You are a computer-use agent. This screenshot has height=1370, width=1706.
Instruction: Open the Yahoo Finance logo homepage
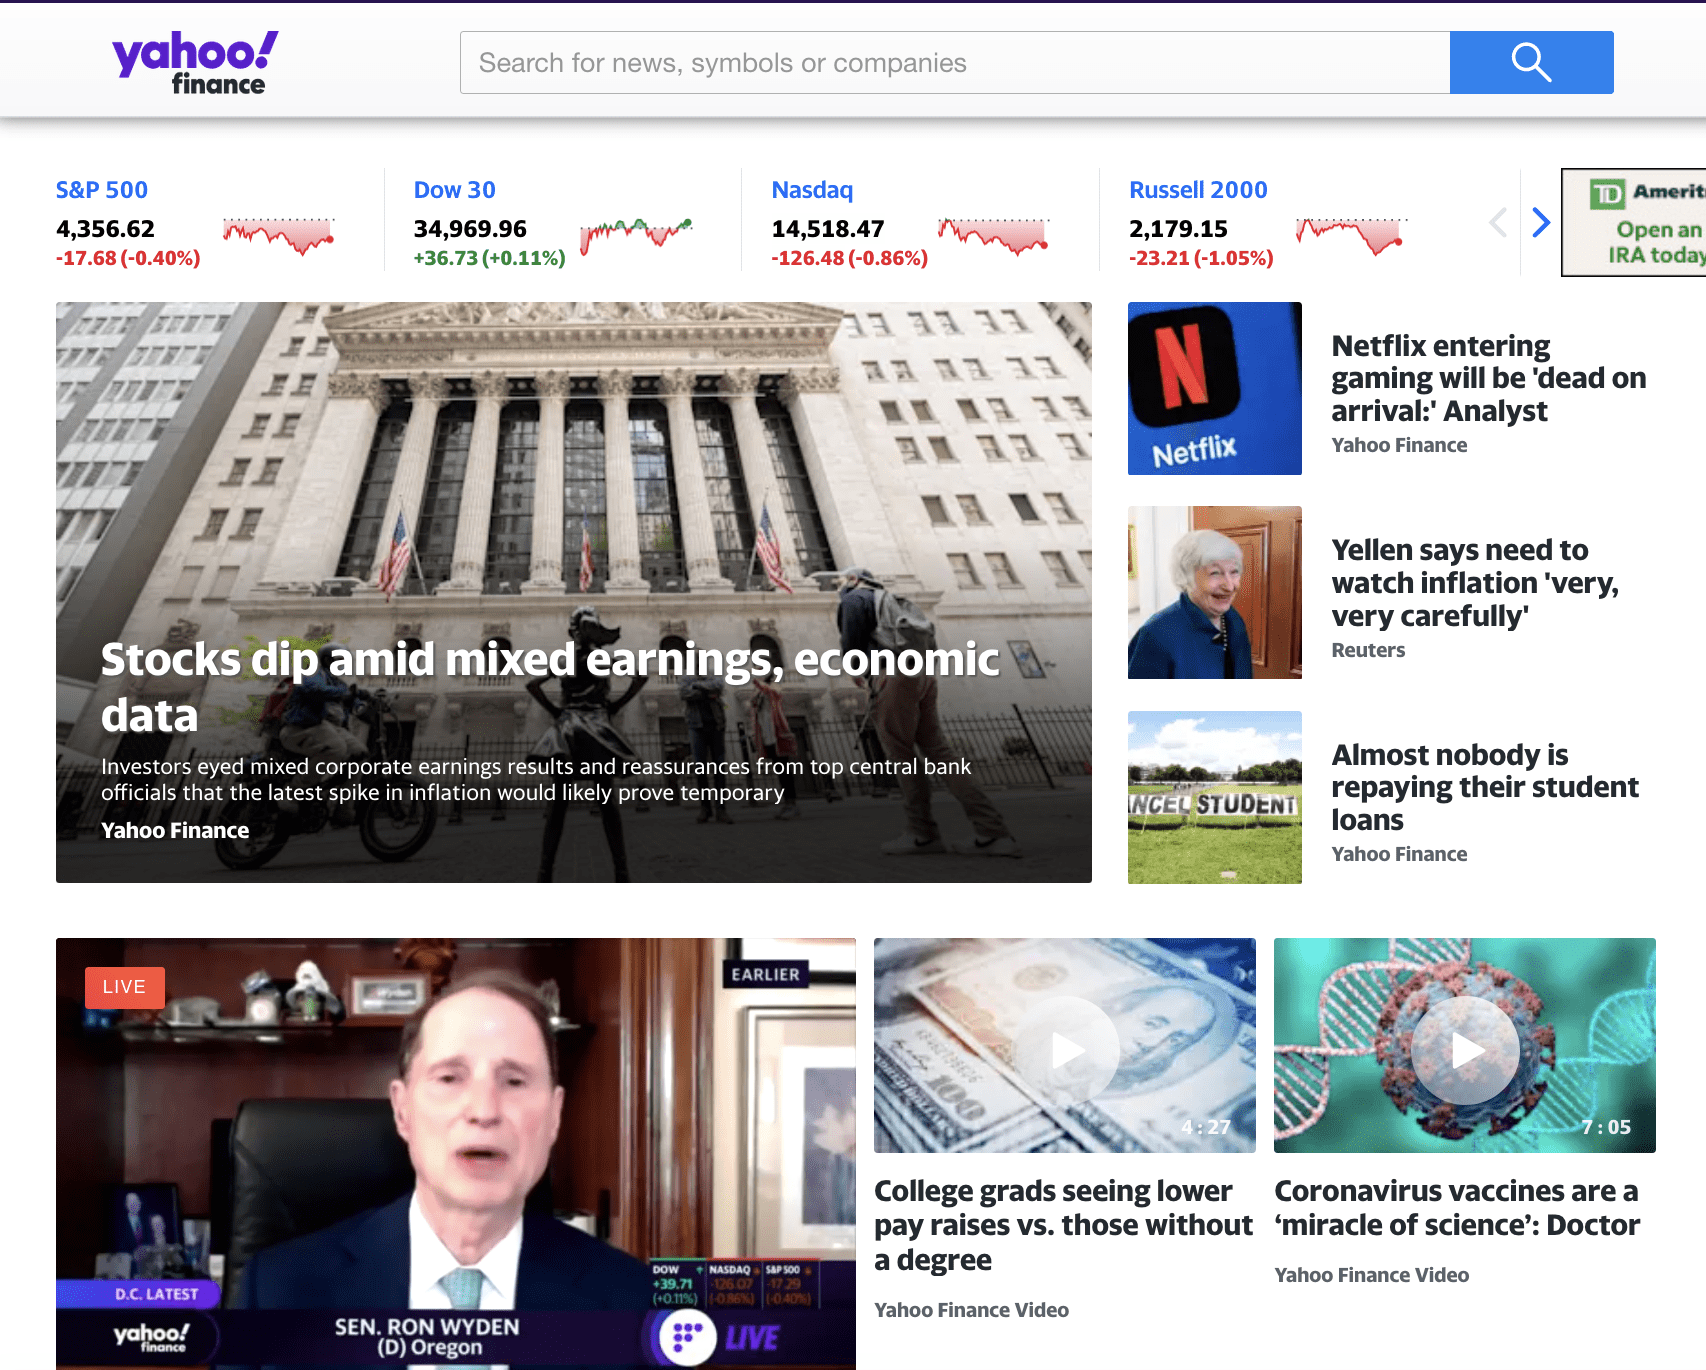point(195,63)
